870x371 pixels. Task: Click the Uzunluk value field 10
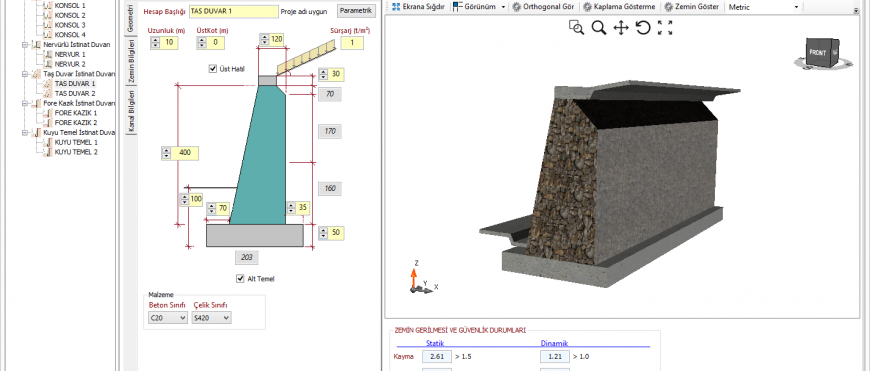tap(169, 43)
